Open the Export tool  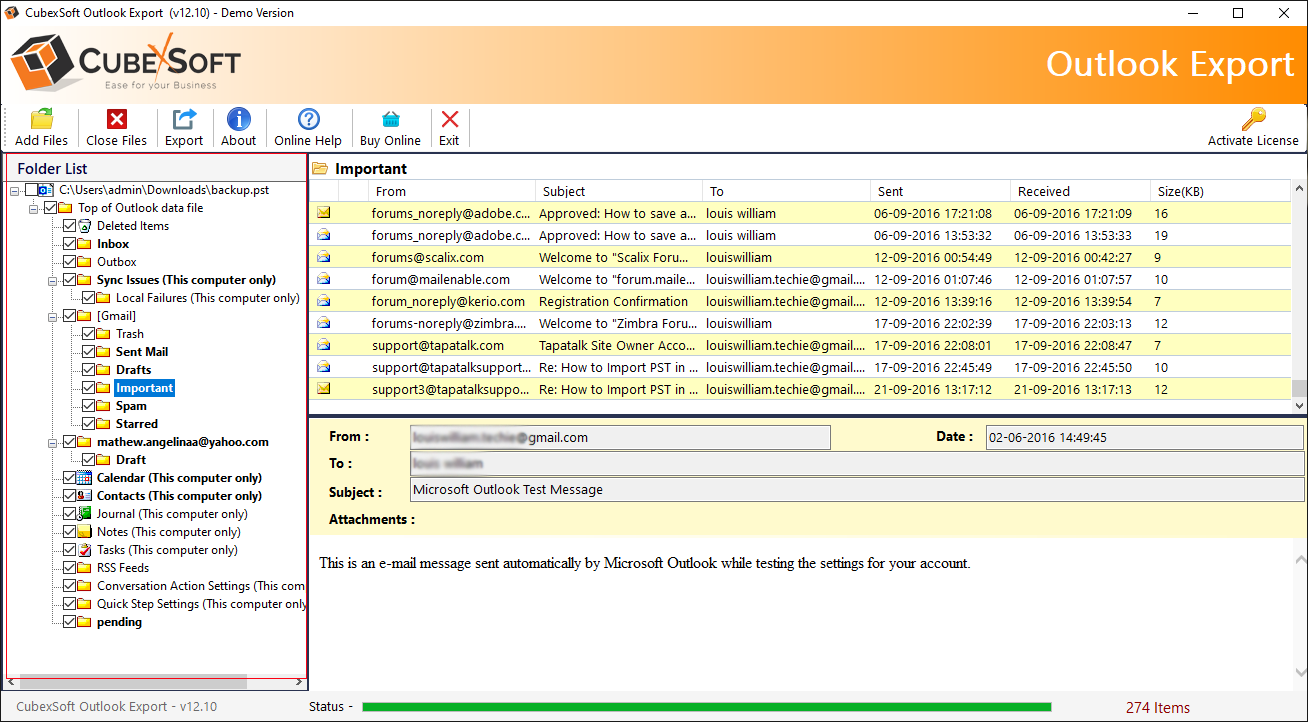pos(184,120)
